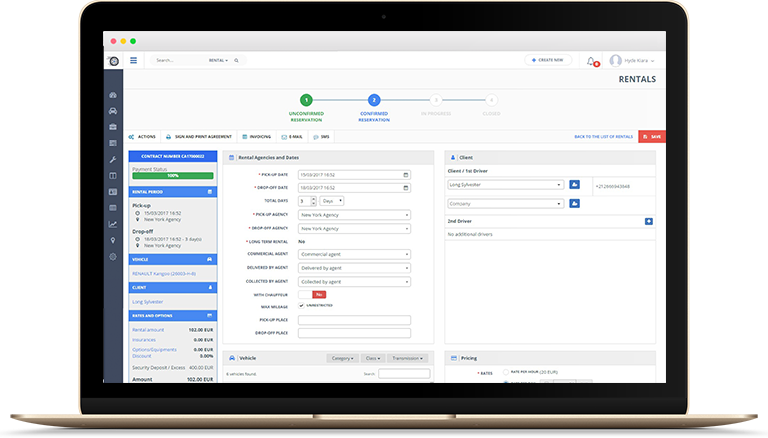Open Sign and Print Agreement
Image resolution: width=768 pixels, height=438 pixels.
click(199, 137)
